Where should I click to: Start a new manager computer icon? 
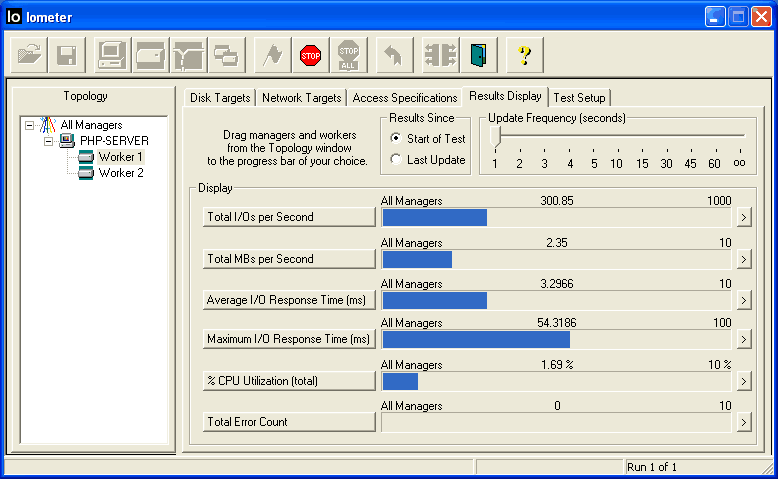click(x=112, y=55)
